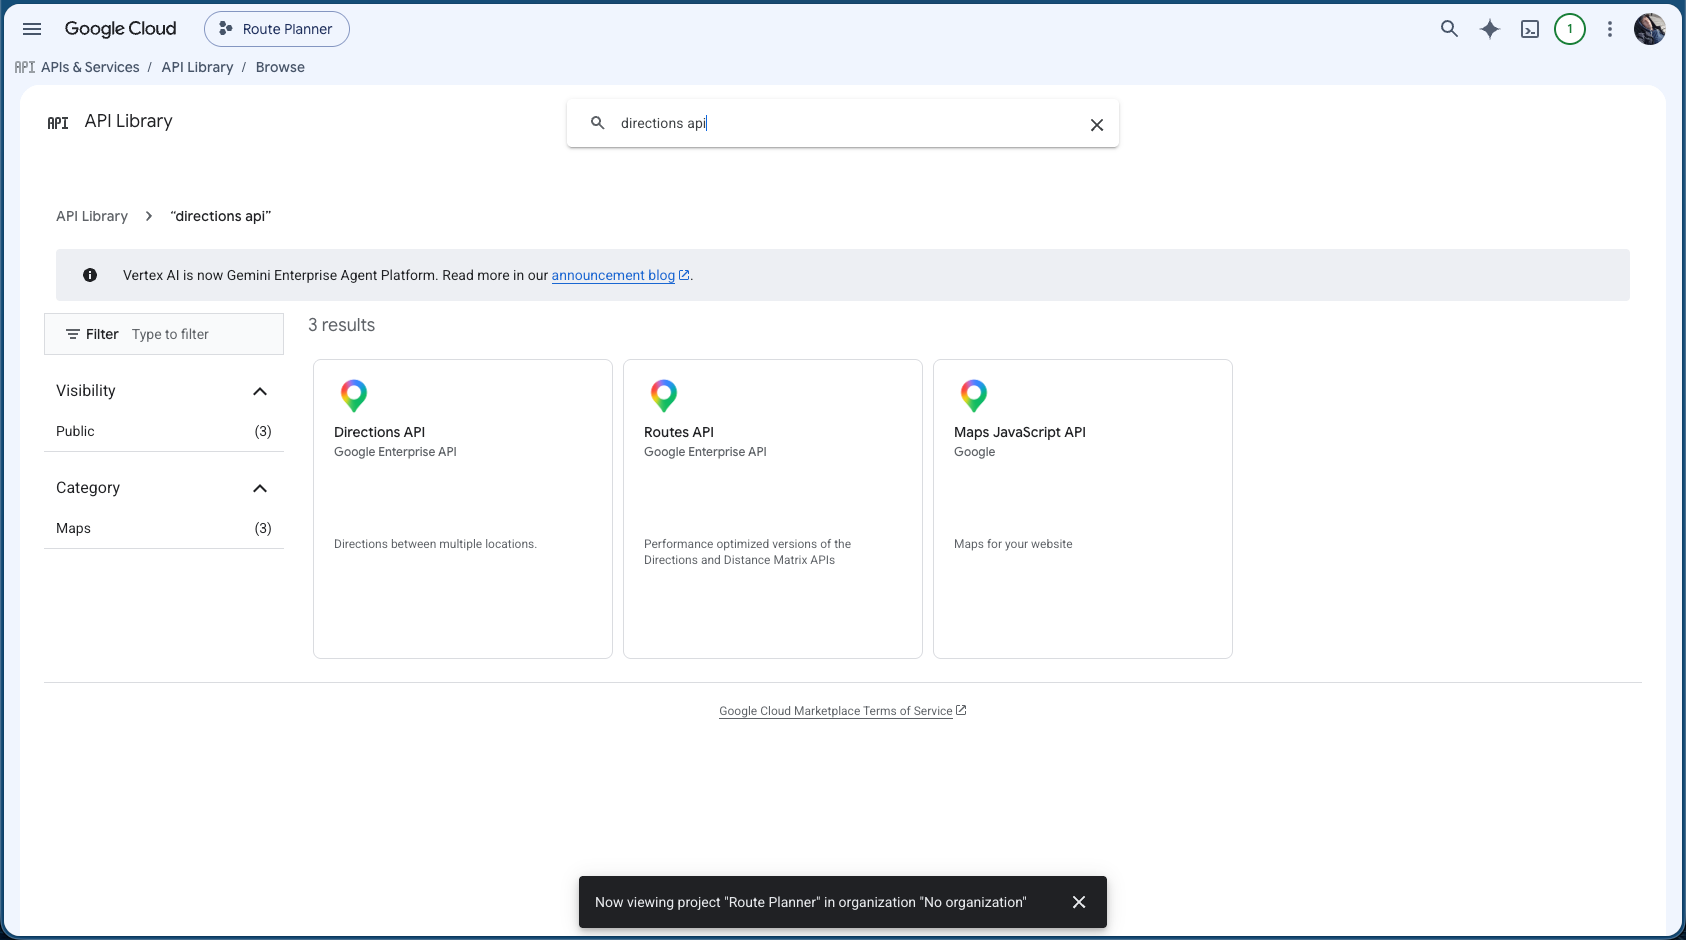Click the Browse breadcrumb
The height and width of the screenshot is (940, 1686).
coord(280,67)
